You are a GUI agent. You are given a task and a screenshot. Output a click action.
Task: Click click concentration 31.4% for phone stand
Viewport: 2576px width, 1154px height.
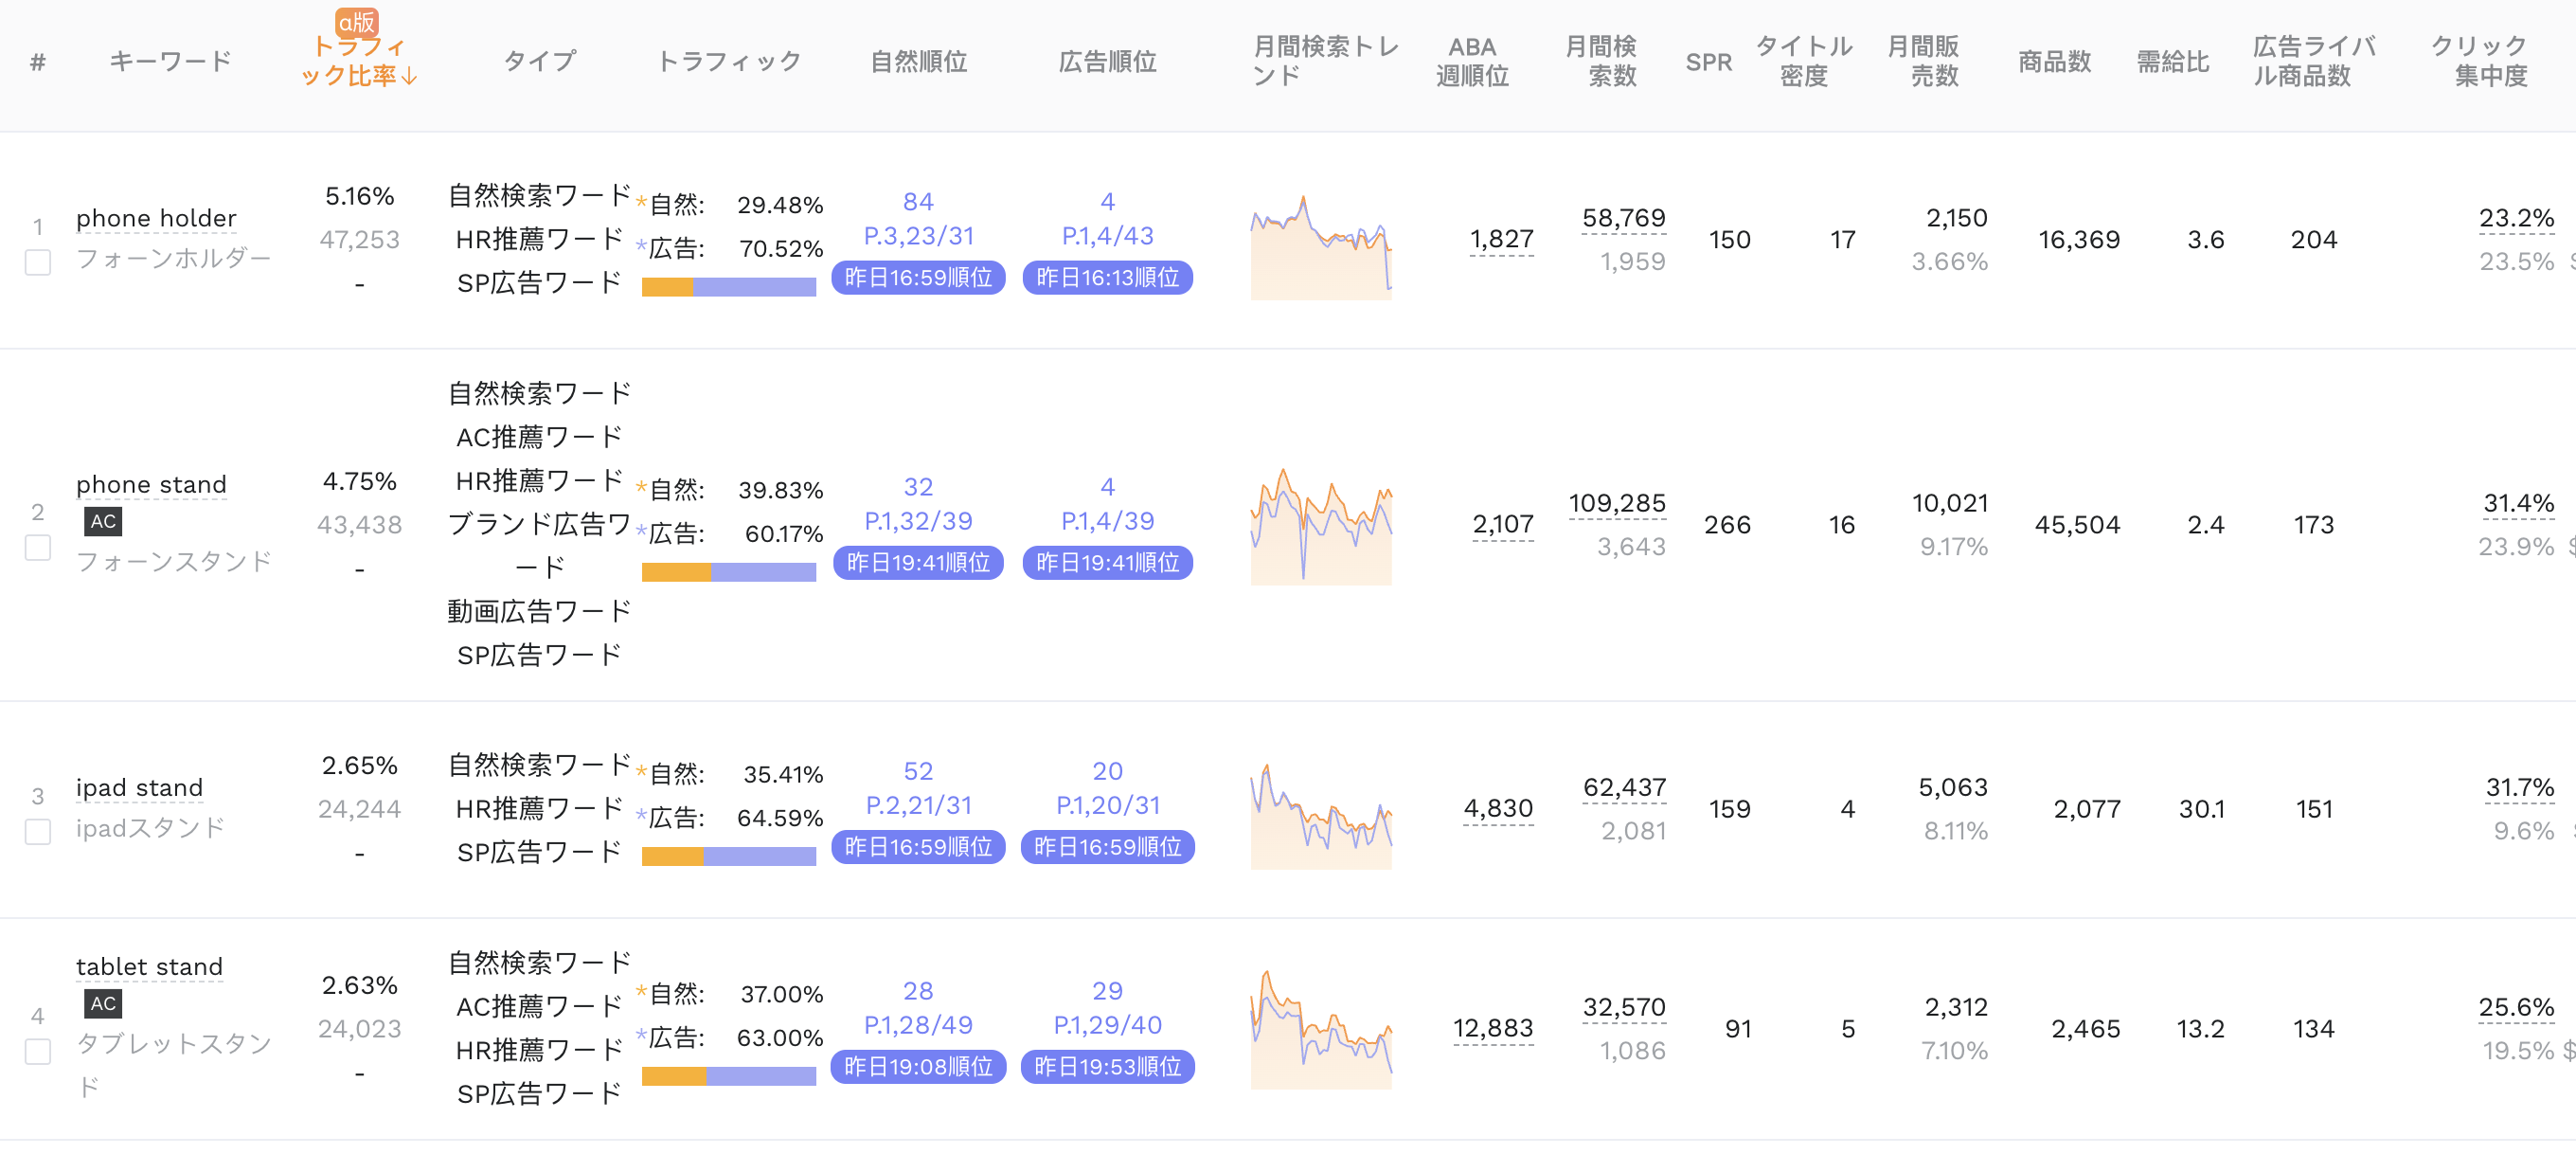point(2518,503)
